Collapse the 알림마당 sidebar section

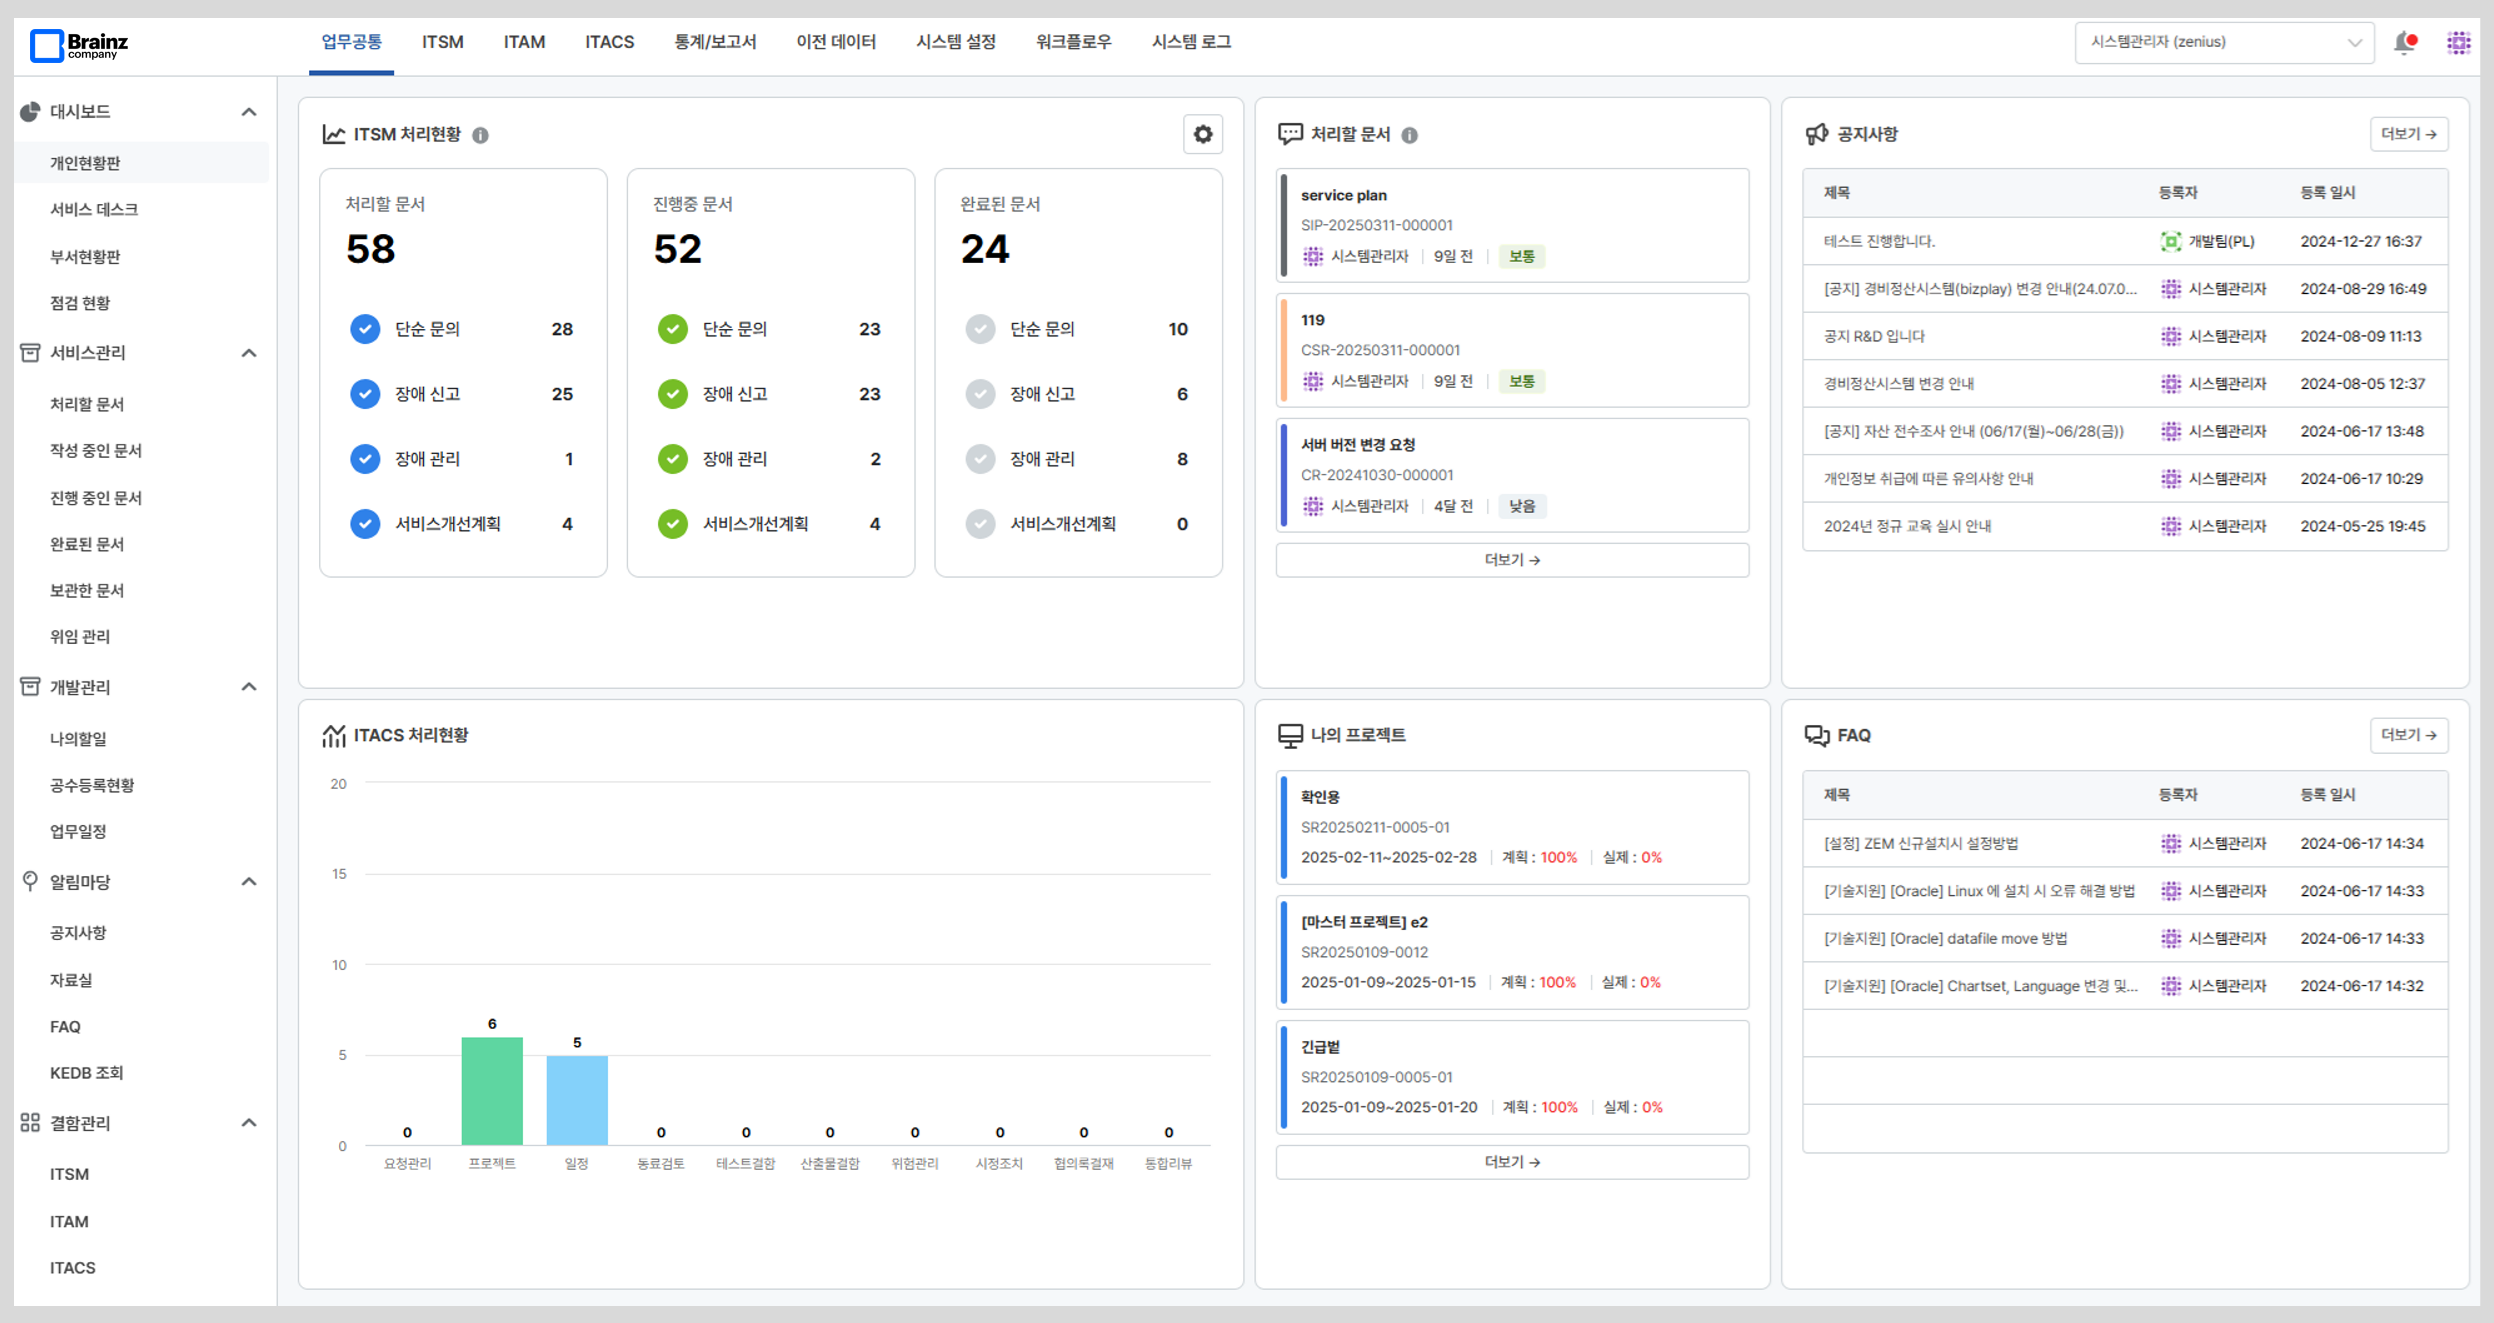(x=249, y=881)
